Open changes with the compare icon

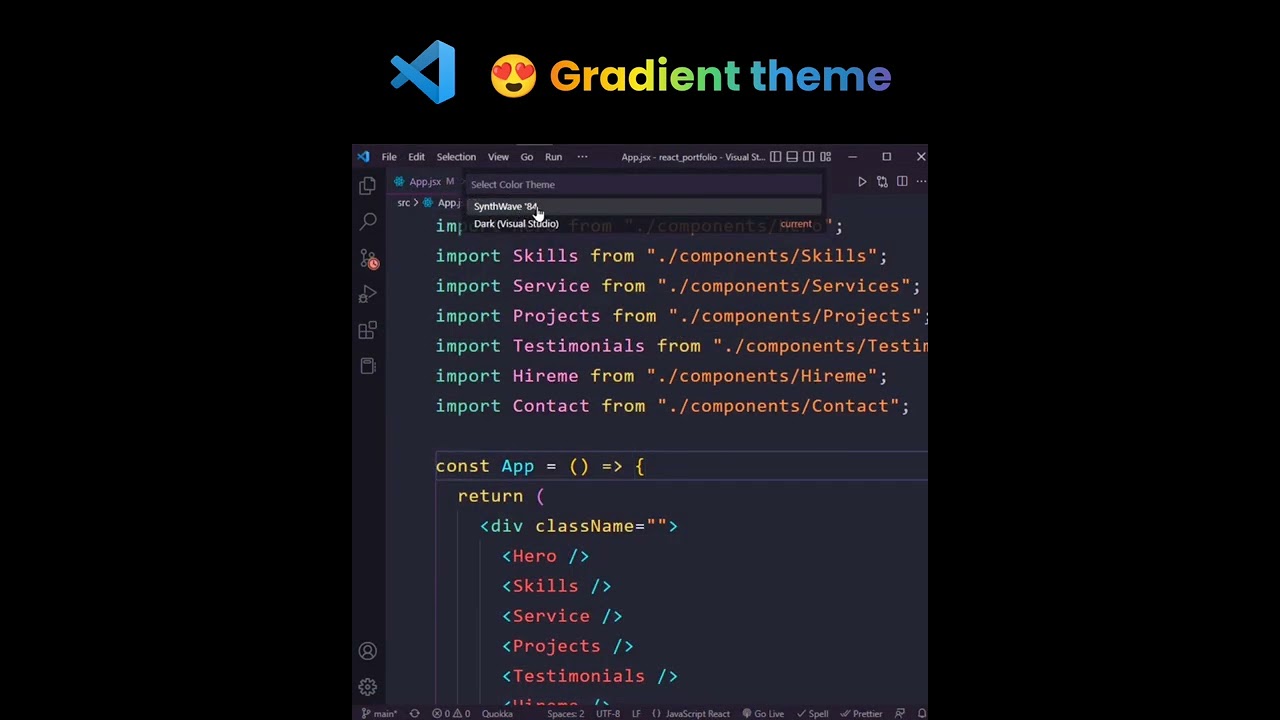pyautogui.click(x=882, y=182)
